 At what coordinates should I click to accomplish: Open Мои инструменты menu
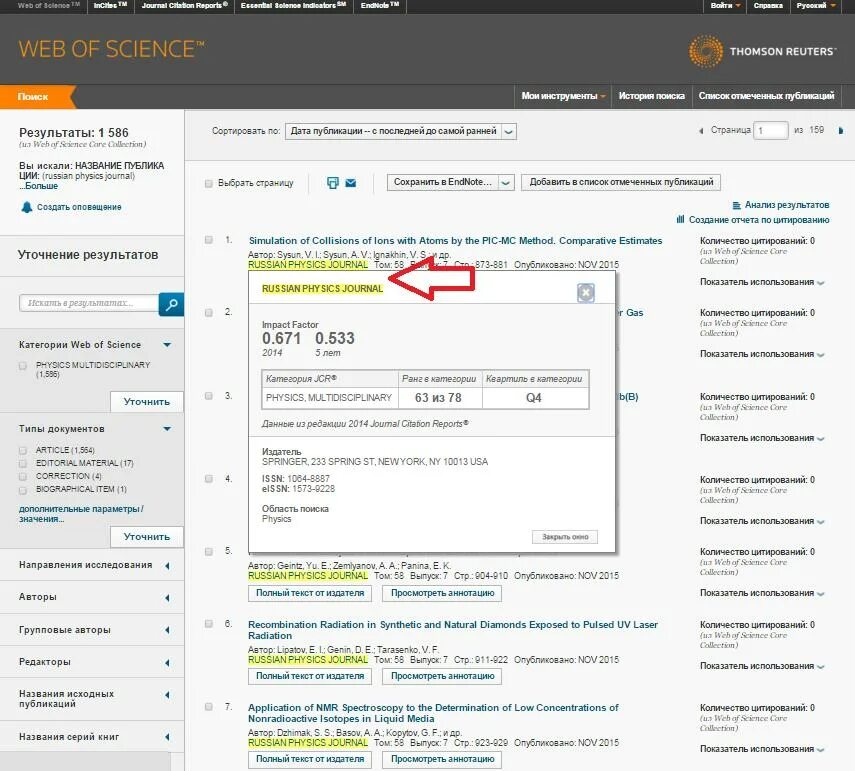click(x=563, y=96)
